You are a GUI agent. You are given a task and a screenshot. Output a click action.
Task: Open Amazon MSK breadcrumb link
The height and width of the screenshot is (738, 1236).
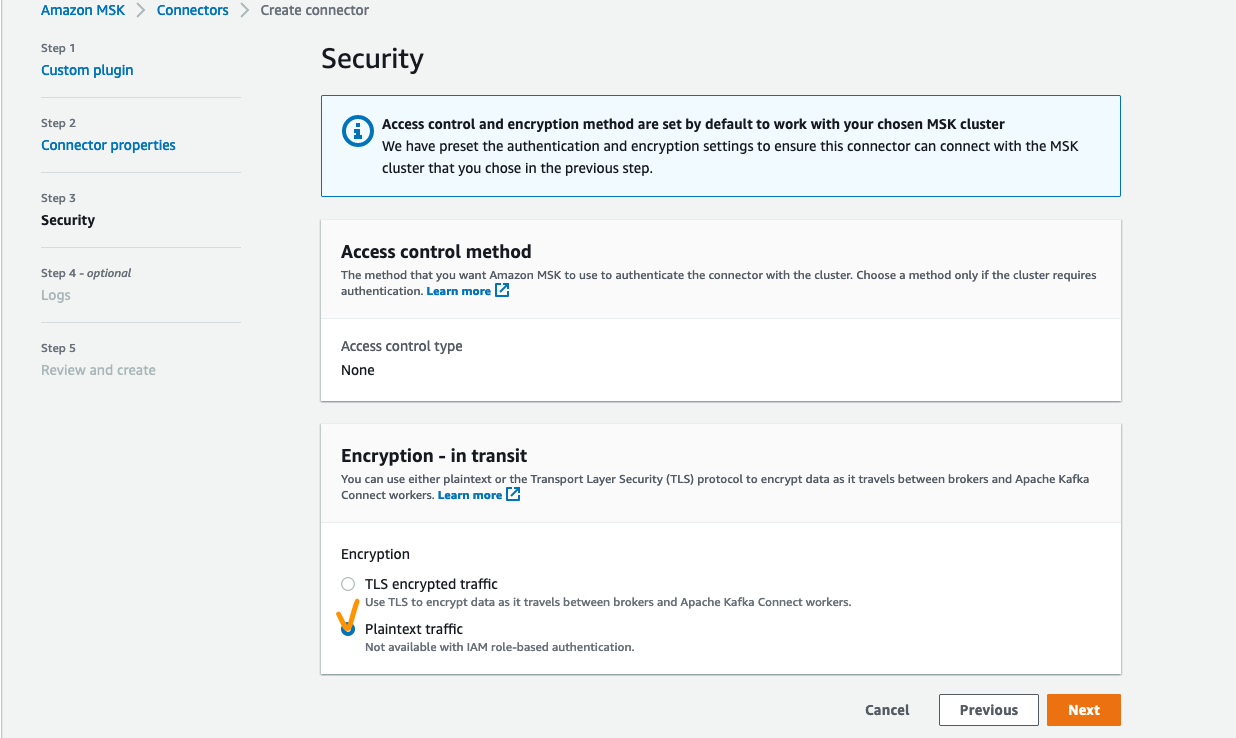click(83, 10)
